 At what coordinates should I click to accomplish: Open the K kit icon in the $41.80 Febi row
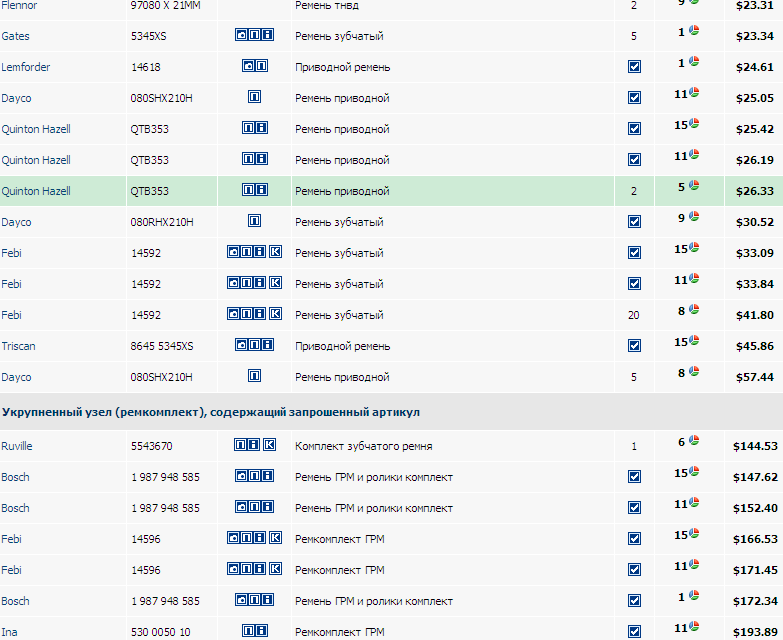[x=276, y=313]
